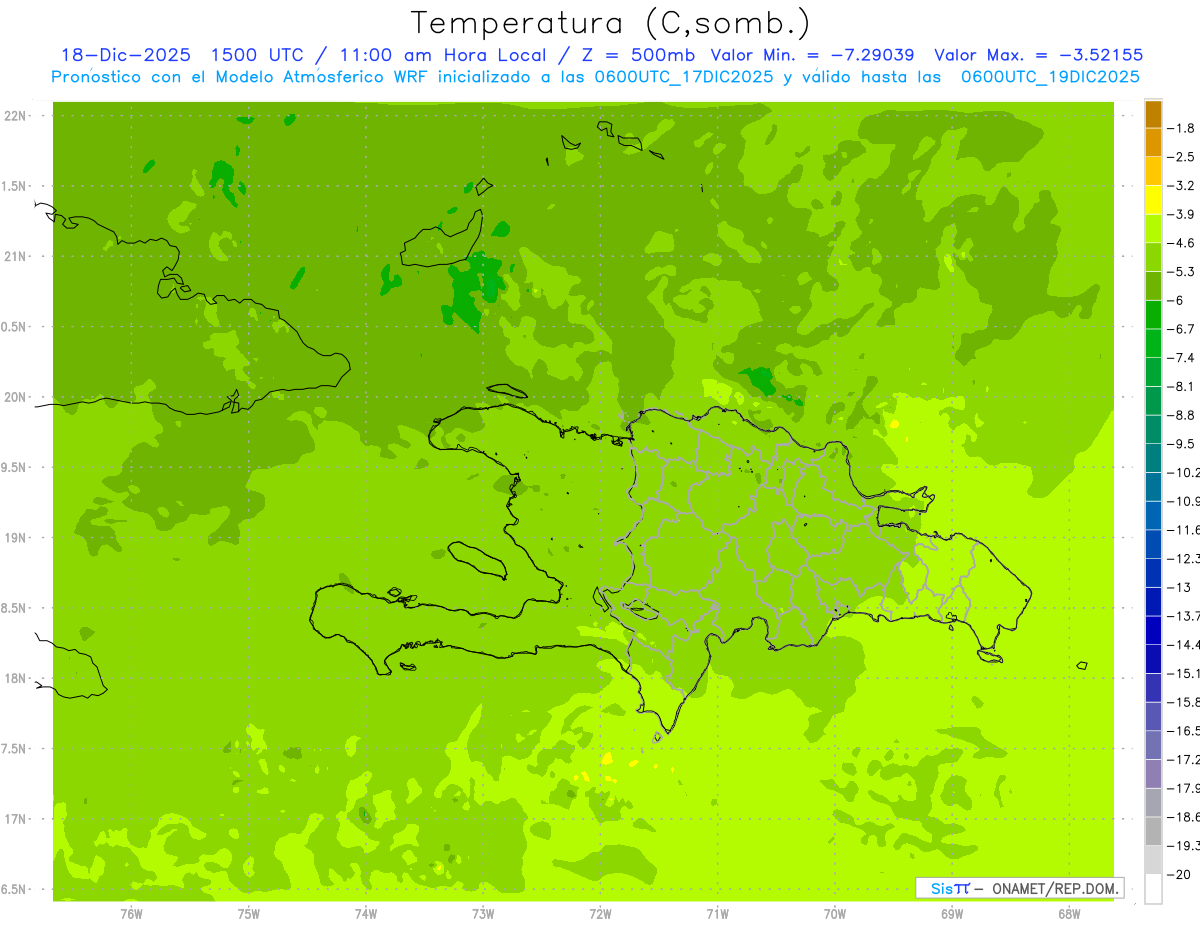Screen dimensions: 1200x927
Task: Click the orange swatch between -1.8 and -2.5
Action: (1153, 142)
